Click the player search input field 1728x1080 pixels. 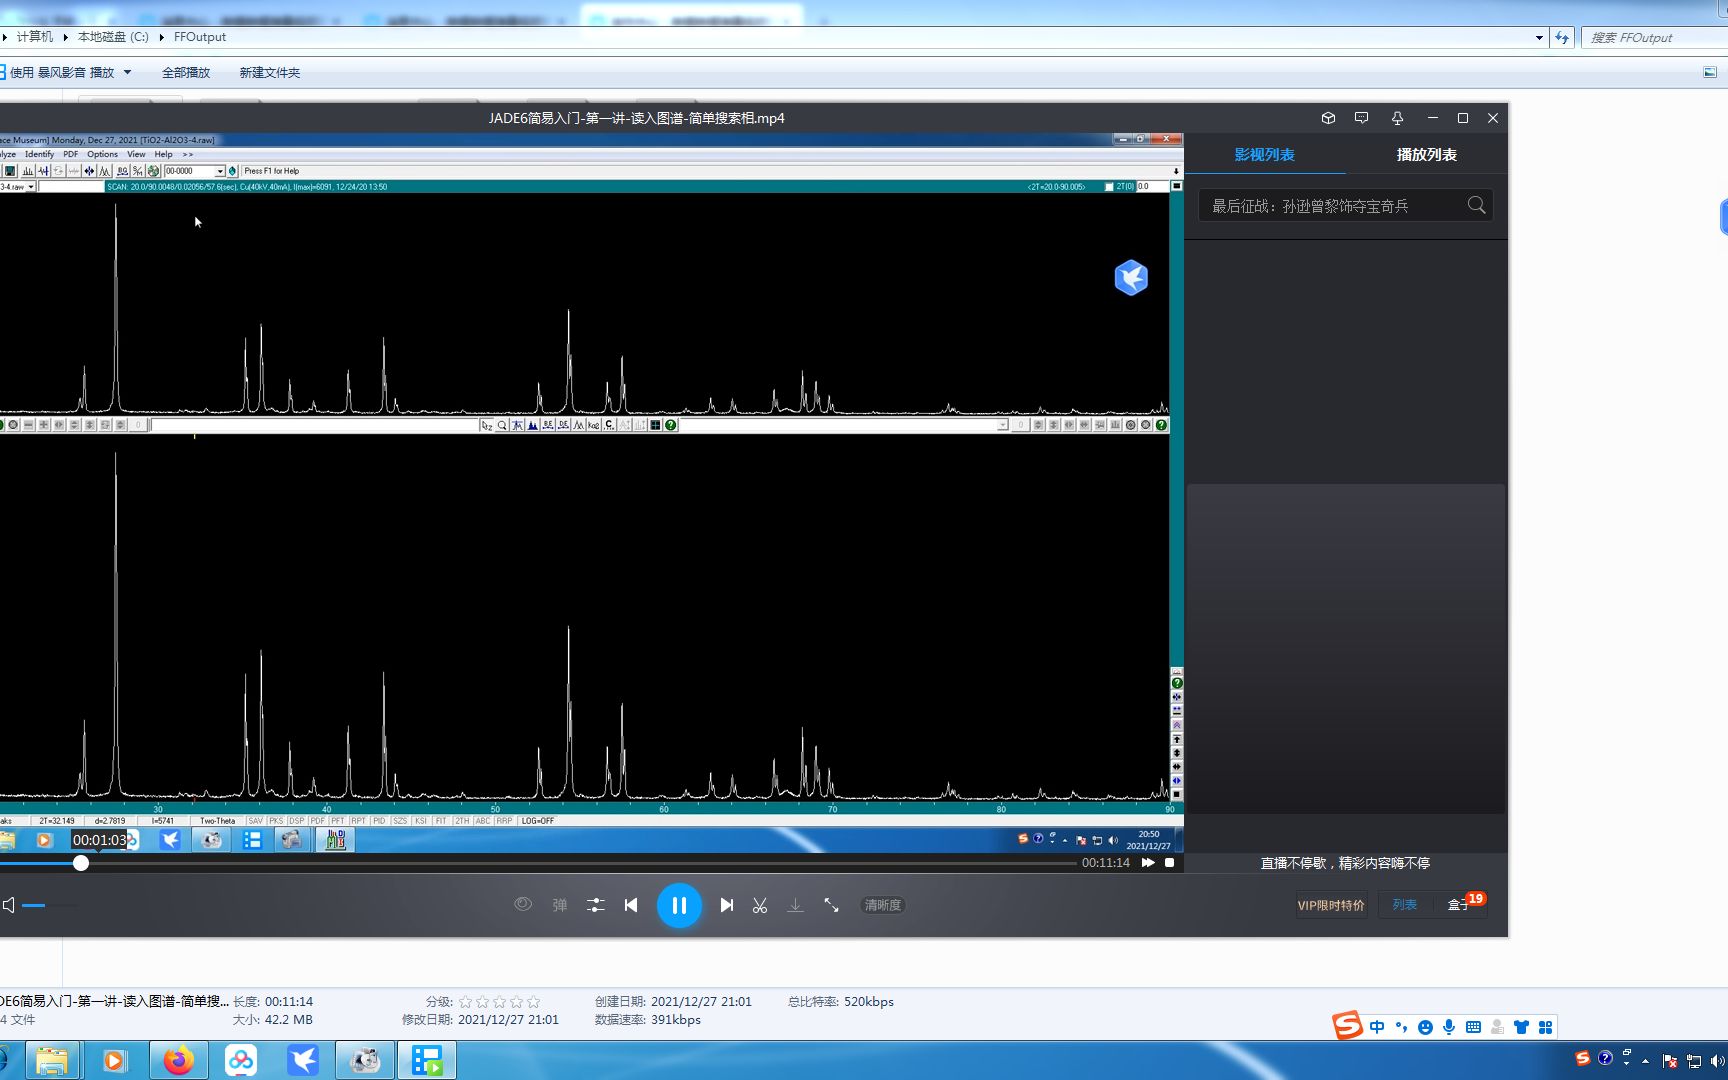[x=1333, y=206]
